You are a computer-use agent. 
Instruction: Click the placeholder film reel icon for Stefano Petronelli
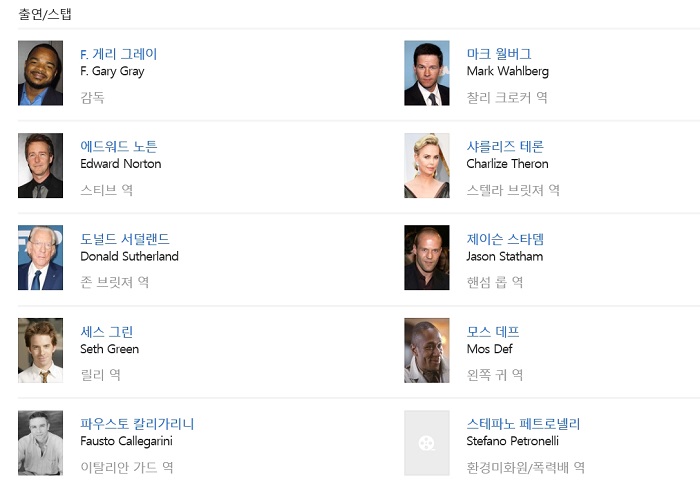426,443
